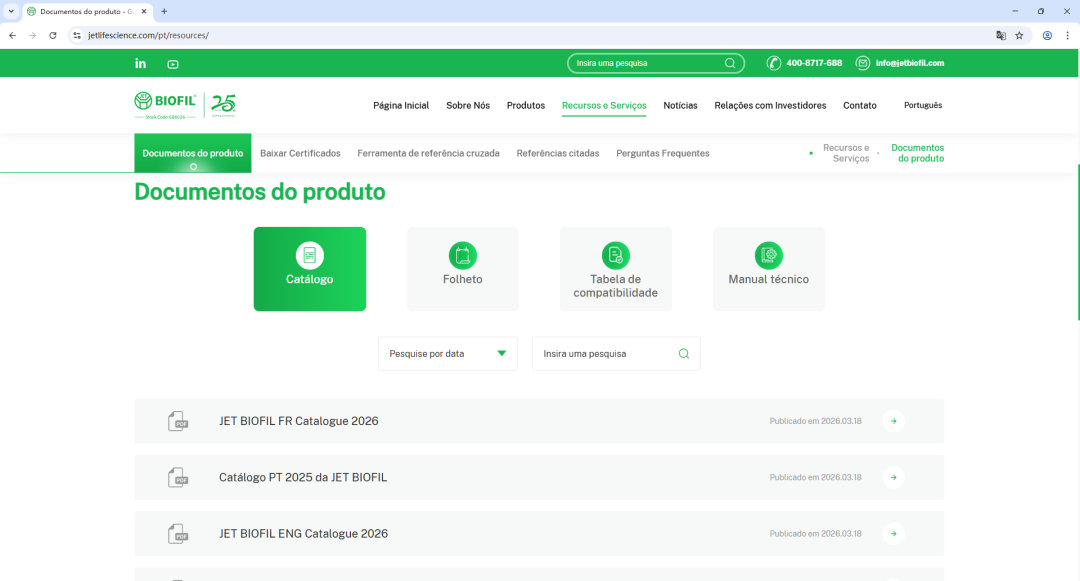Select the Manual técnico category card

coord(769,269)
